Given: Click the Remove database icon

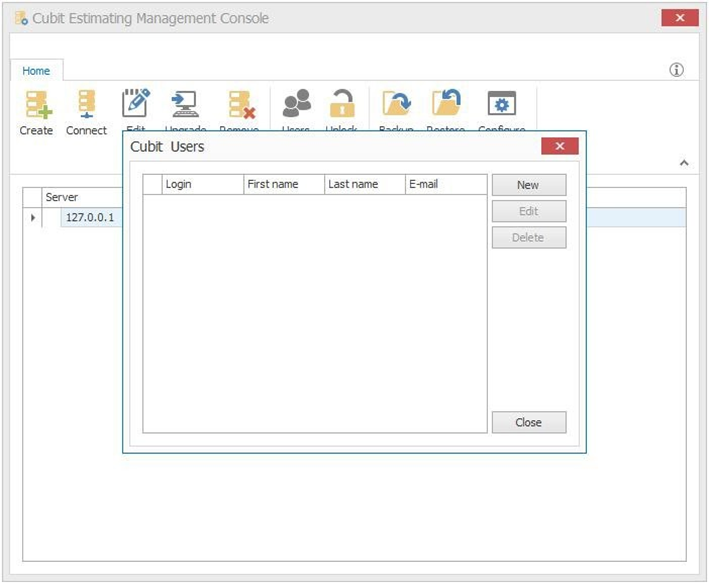Looking at the screenshot, I should point(241,104).
